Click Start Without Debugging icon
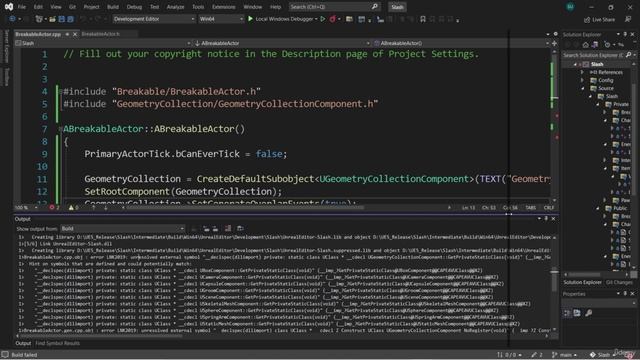640x360 pixels. pos(323,19)
